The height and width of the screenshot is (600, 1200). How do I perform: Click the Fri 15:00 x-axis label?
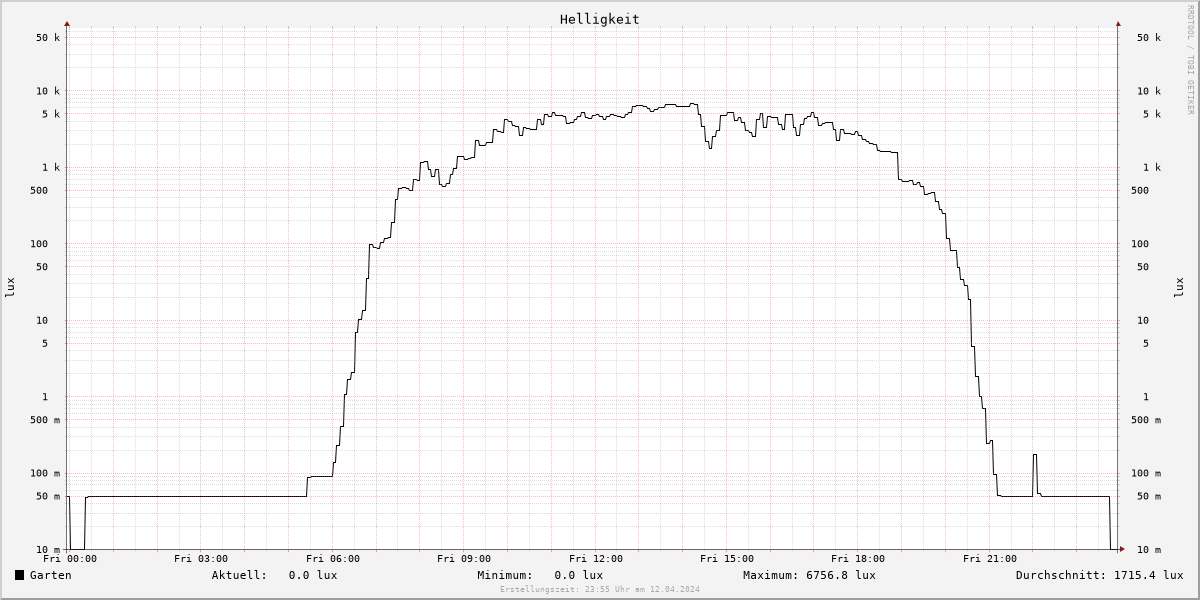pos(727,559)
